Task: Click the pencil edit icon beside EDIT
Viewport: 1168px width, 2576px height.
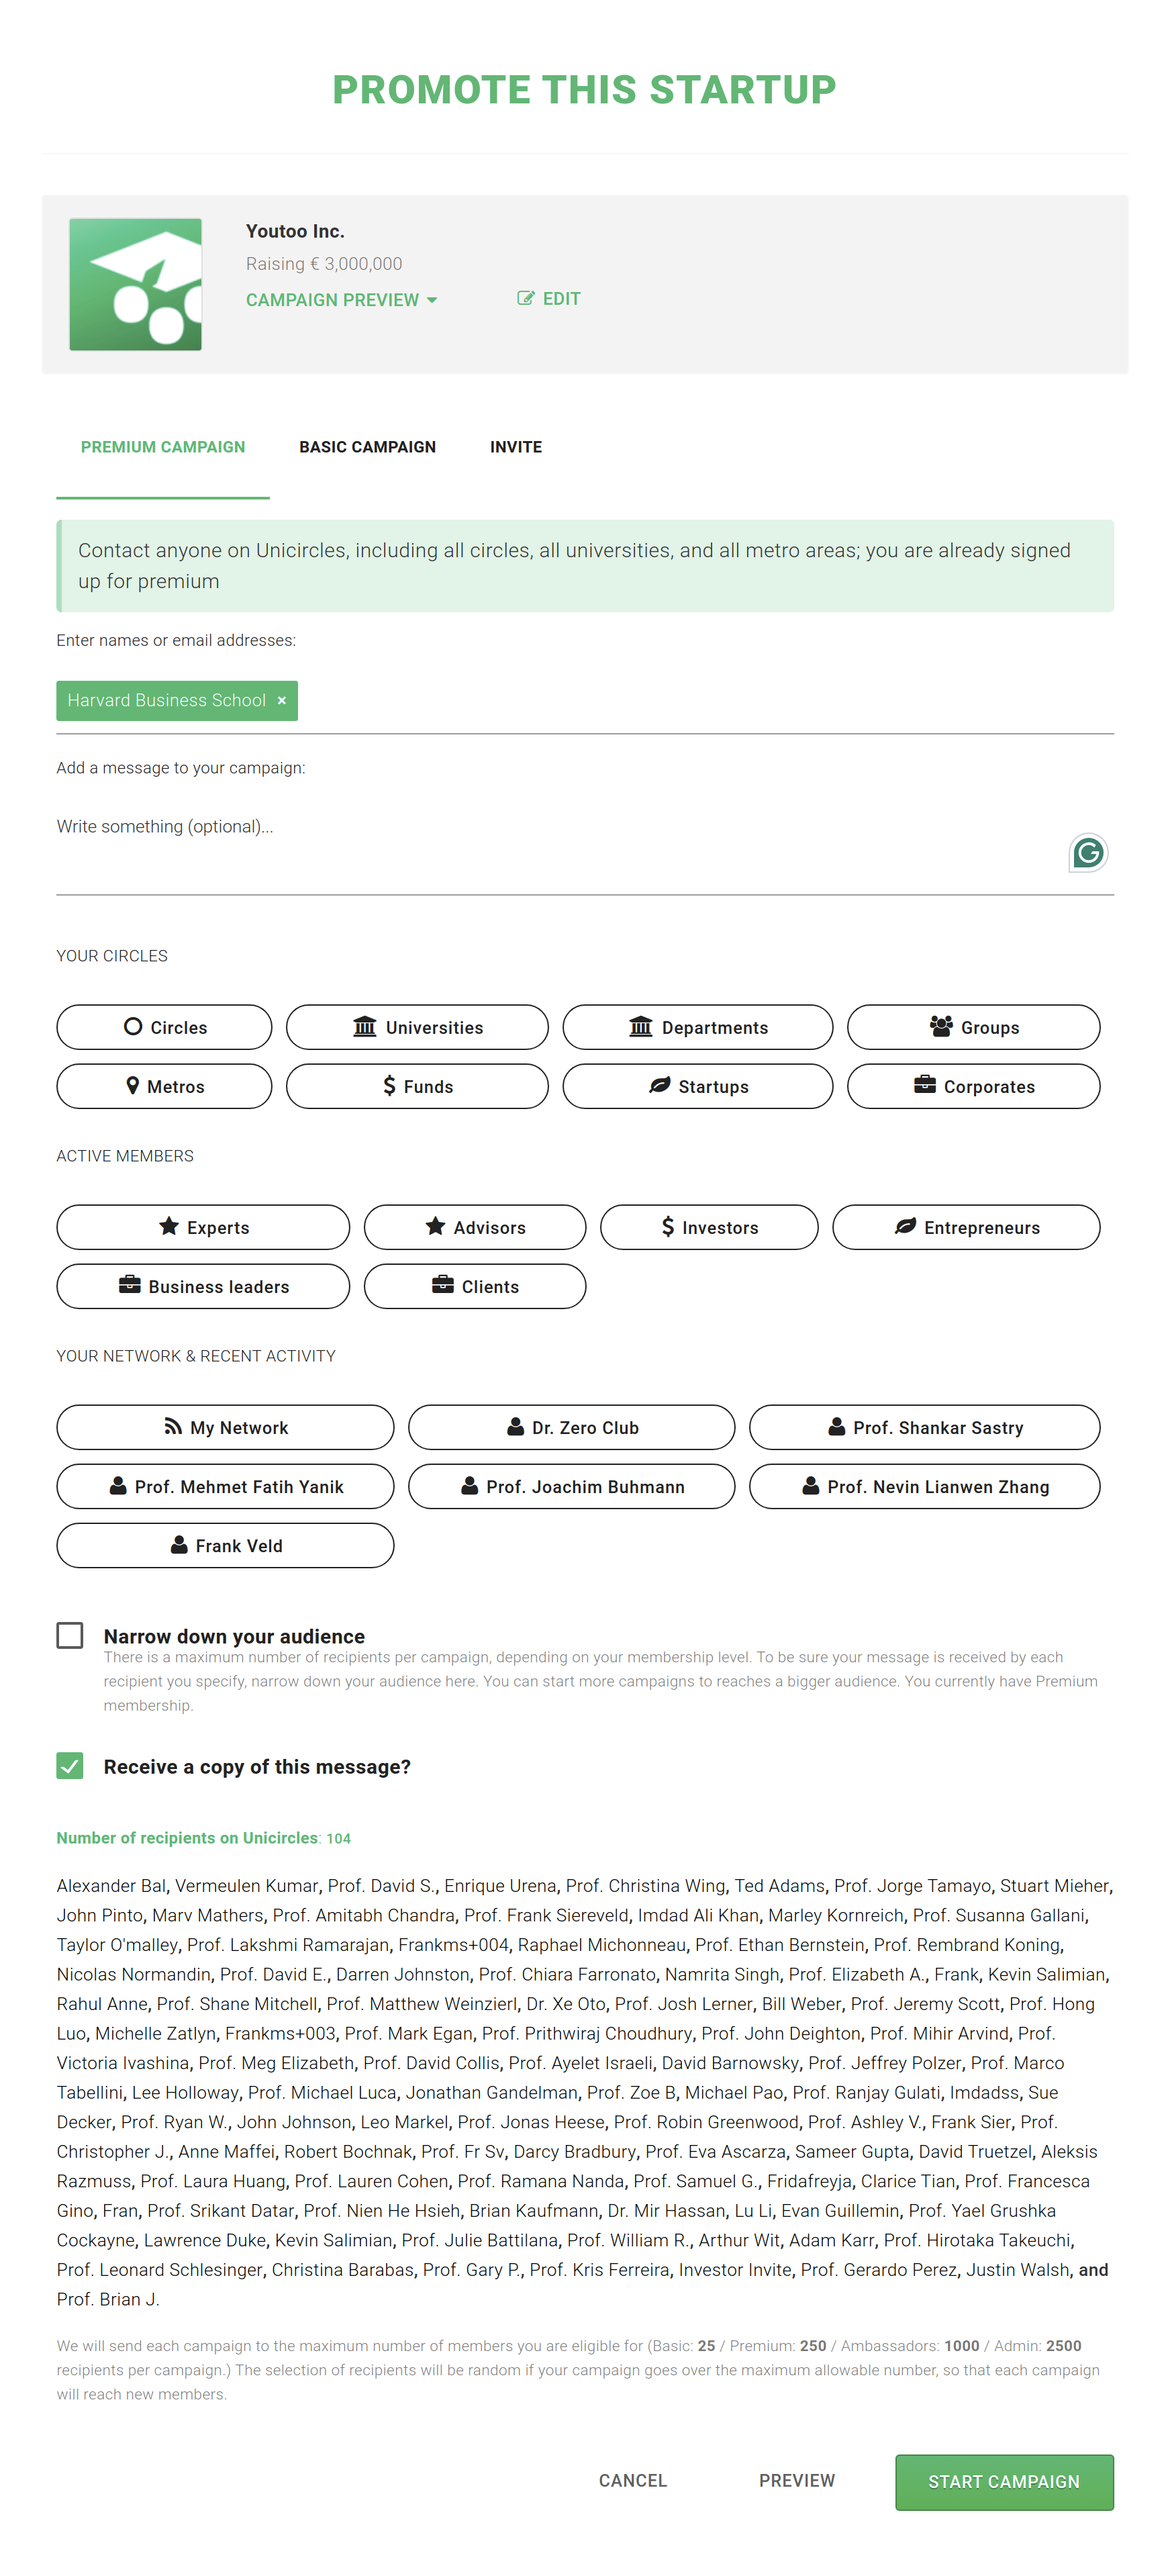Action: coord(525,298)
